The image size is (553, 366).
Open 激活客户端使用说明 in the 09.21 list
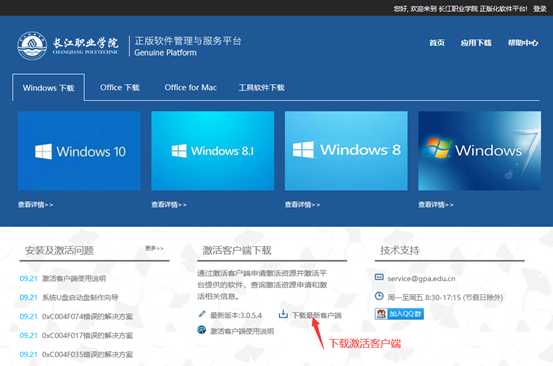coord(74,279)
